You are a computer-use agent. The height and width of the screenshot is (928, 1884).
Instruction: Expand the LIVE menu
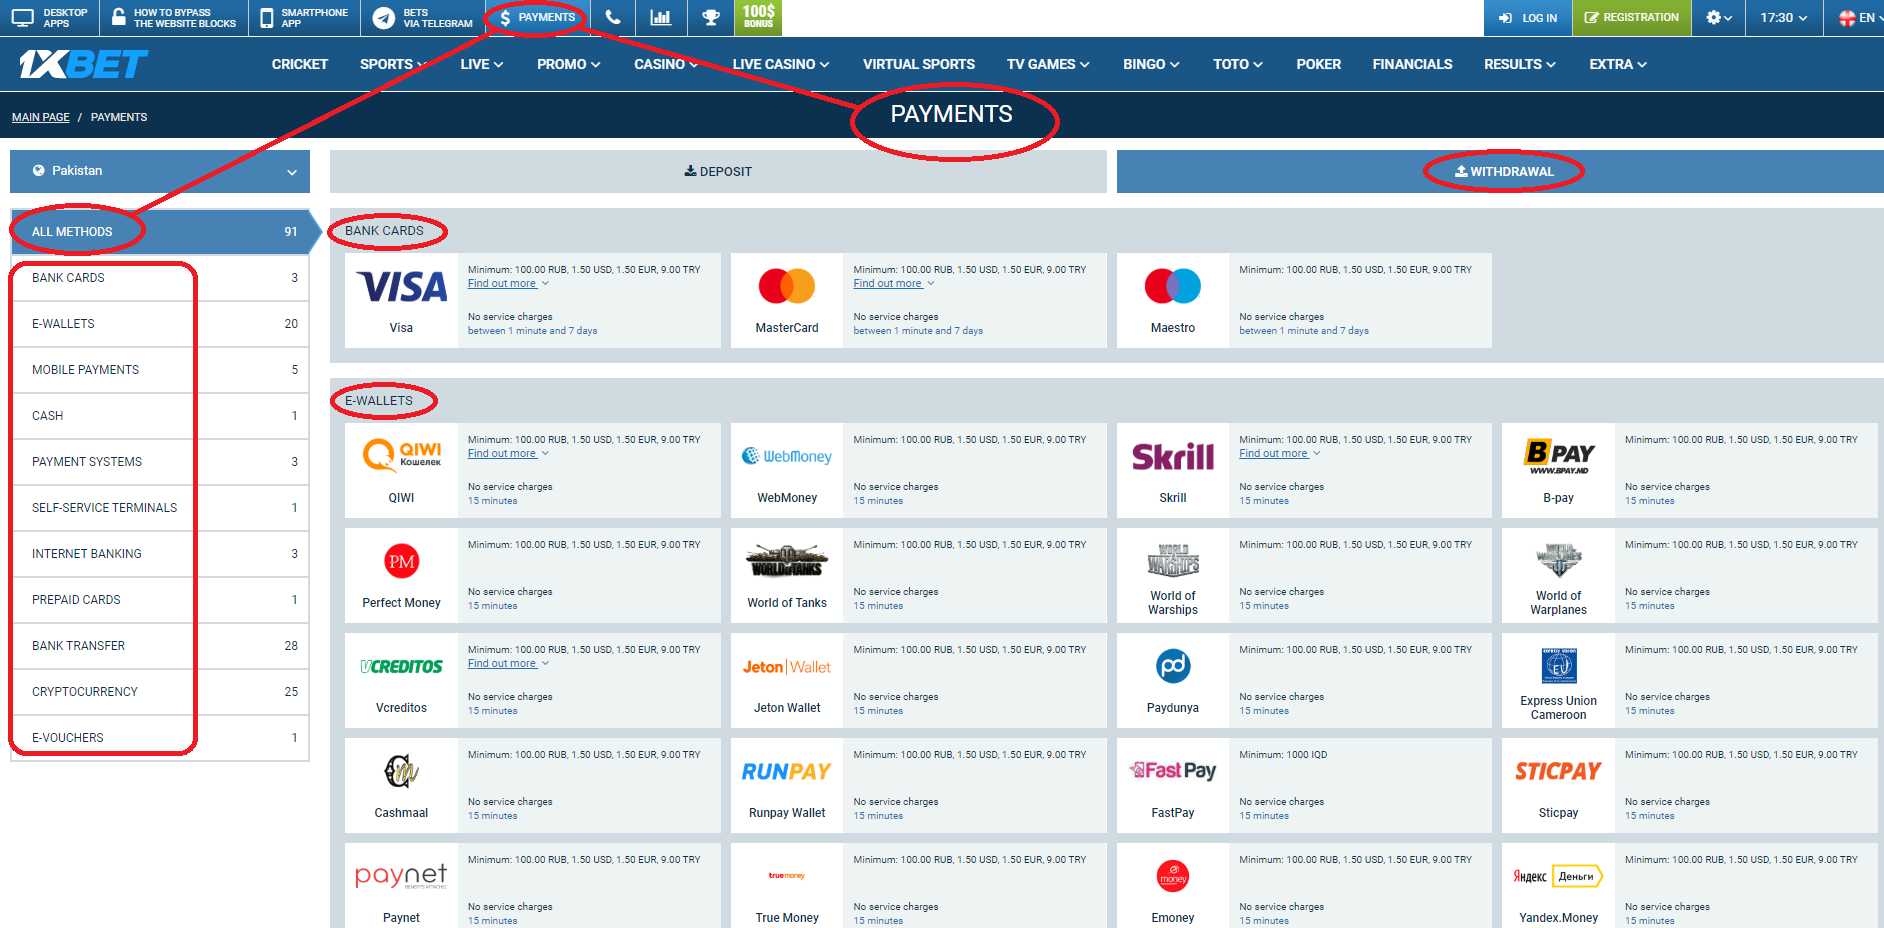click(482, 64)
